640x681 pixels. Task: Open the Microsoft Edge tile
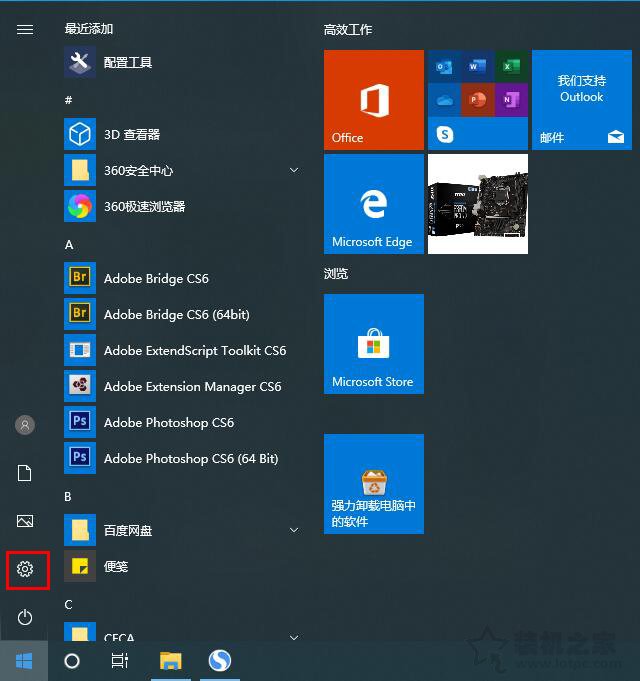pyautogui.click(x=373, y=204)
